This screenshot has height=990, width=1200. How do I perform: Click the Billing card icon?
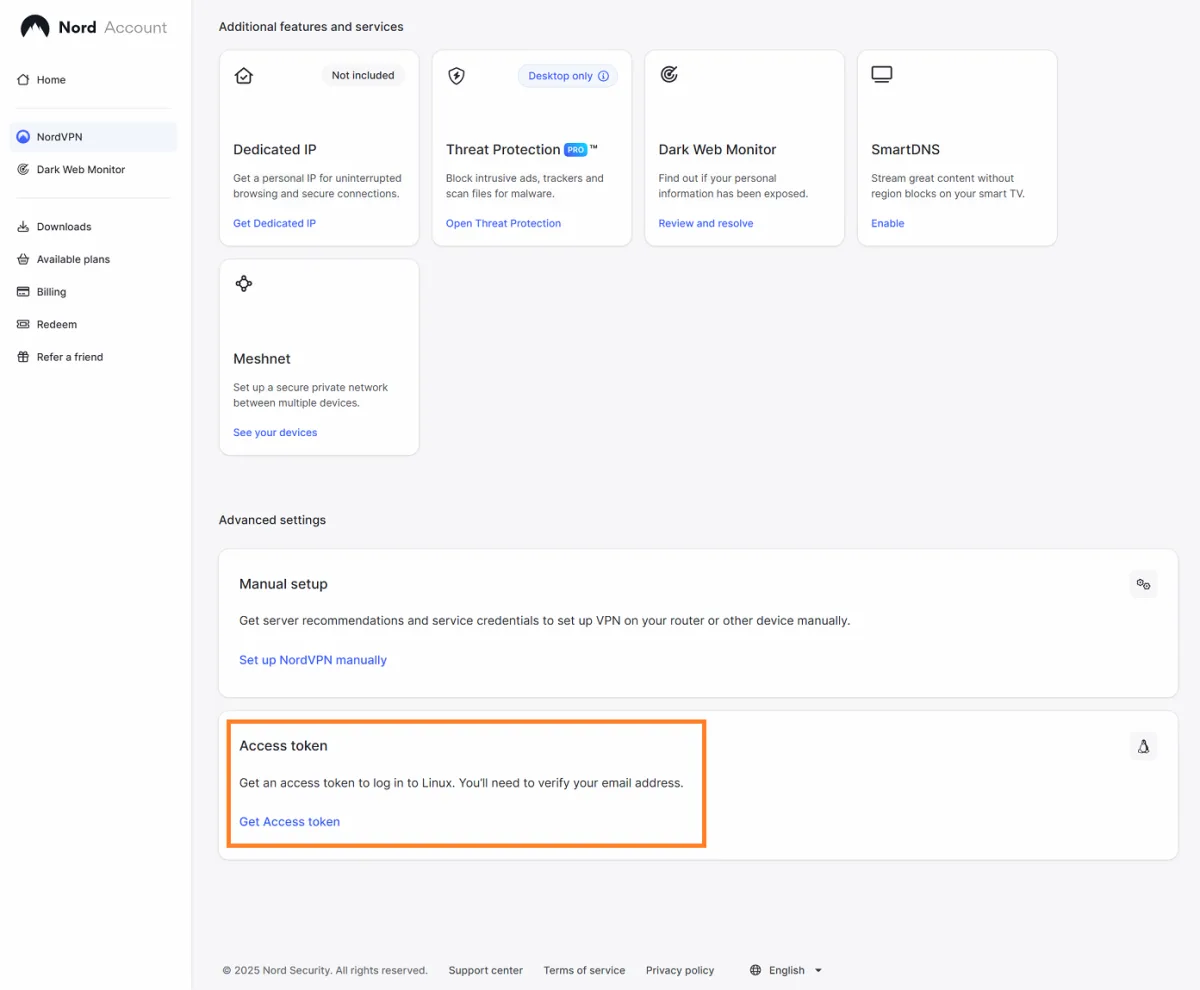[x=23, y=292]
